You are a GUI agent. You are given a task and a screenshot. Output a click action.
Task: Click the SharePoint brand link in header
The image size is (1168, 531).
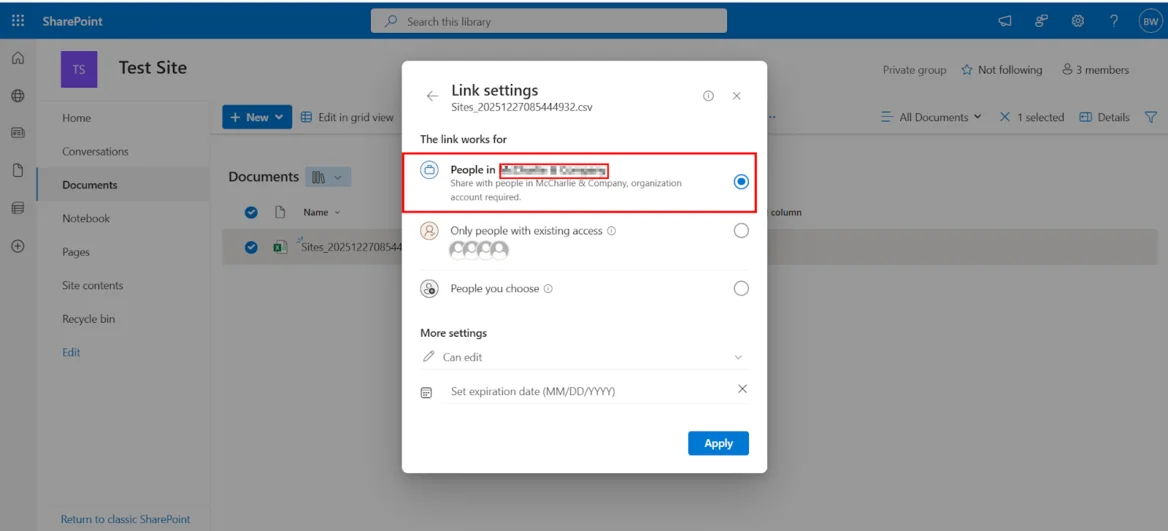[72, 22]
